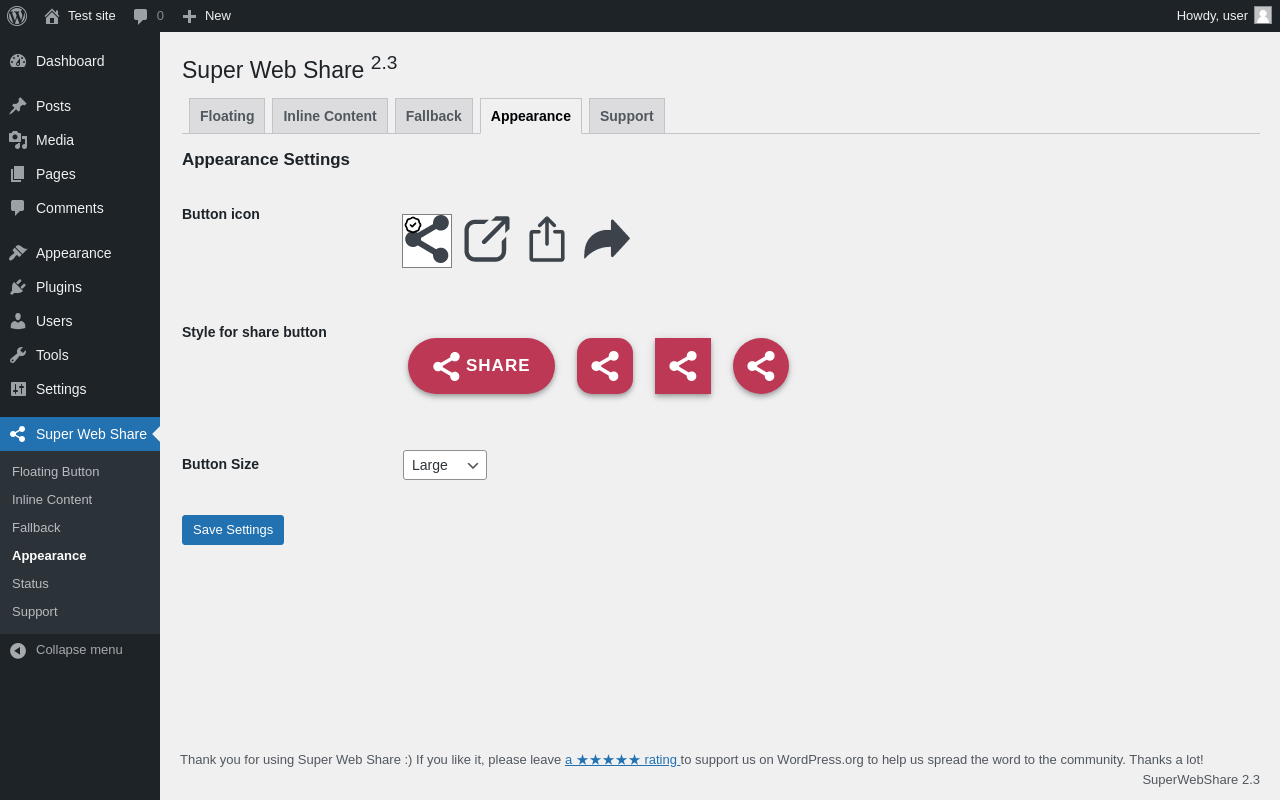Open Plugins menu in sidebar
Screen dimensions: 1280x800
pos(80,287)
